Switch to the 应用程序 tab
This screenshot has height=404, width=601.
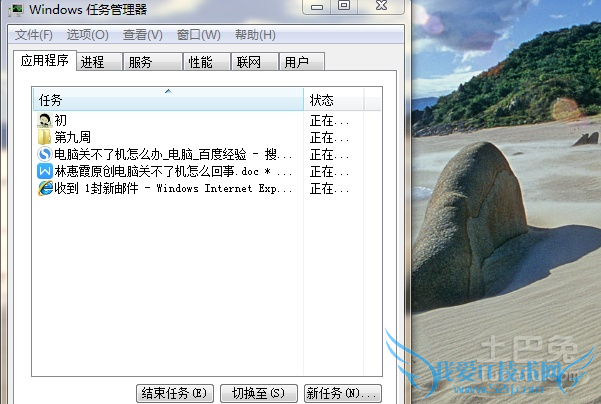point(45,61)
